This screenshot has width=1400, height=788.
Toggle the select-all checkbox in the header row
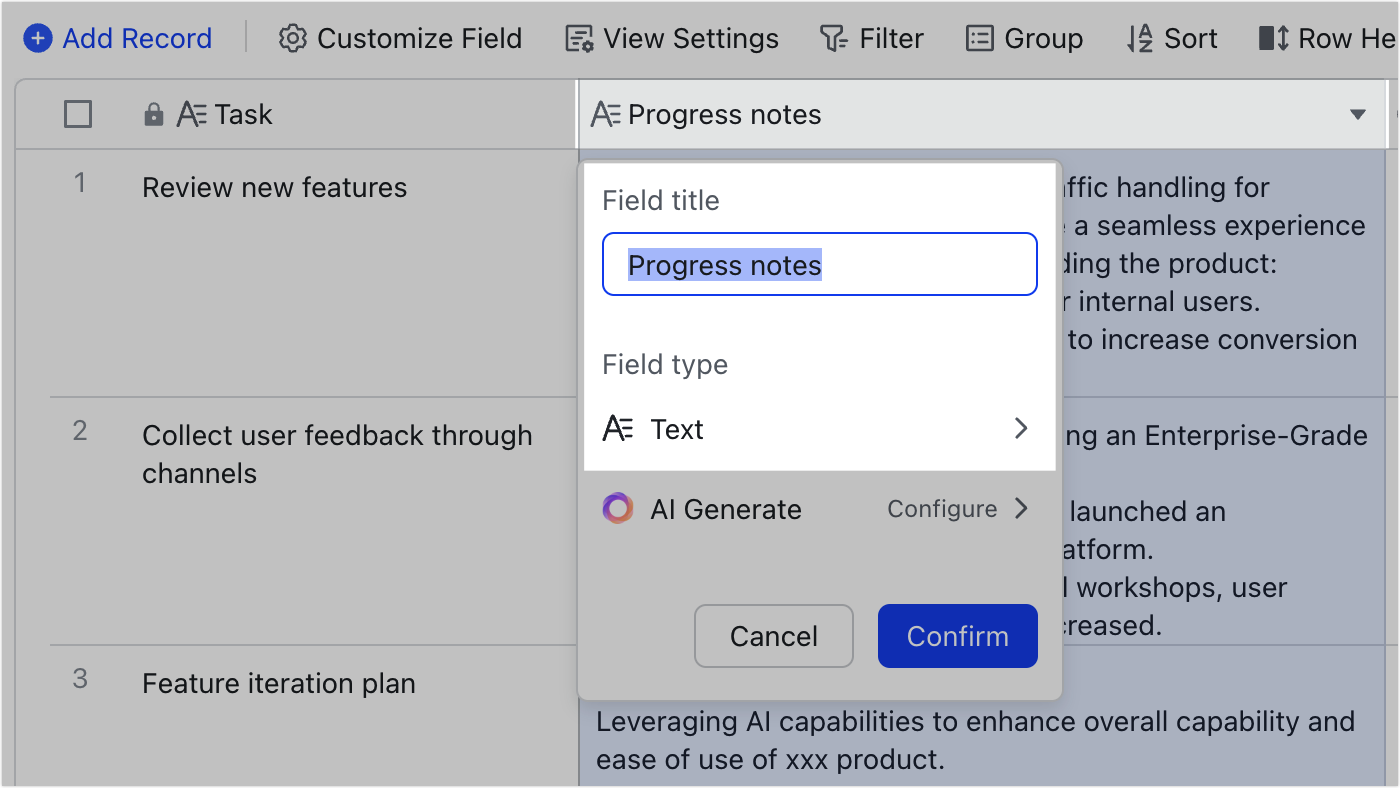[77, 114]
